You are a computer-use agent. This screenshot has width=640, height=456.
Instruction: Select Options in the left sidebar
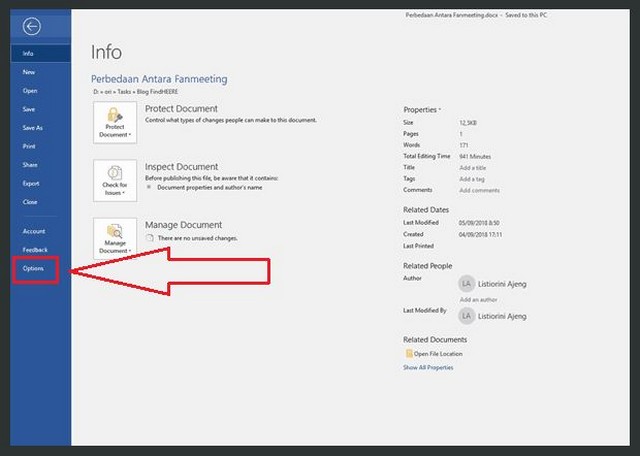tap(34, 270)
